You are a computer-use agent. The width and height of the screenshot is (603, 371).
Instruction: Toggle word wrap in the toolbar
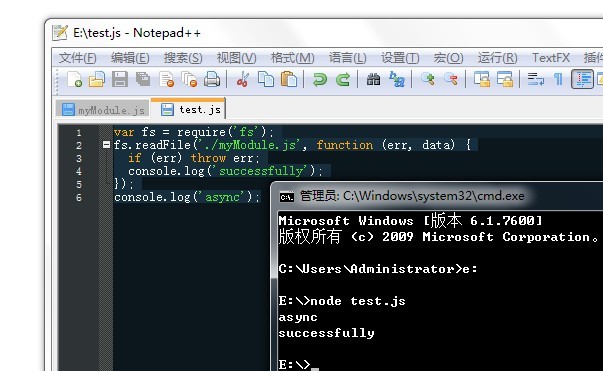tap(535, 79)
